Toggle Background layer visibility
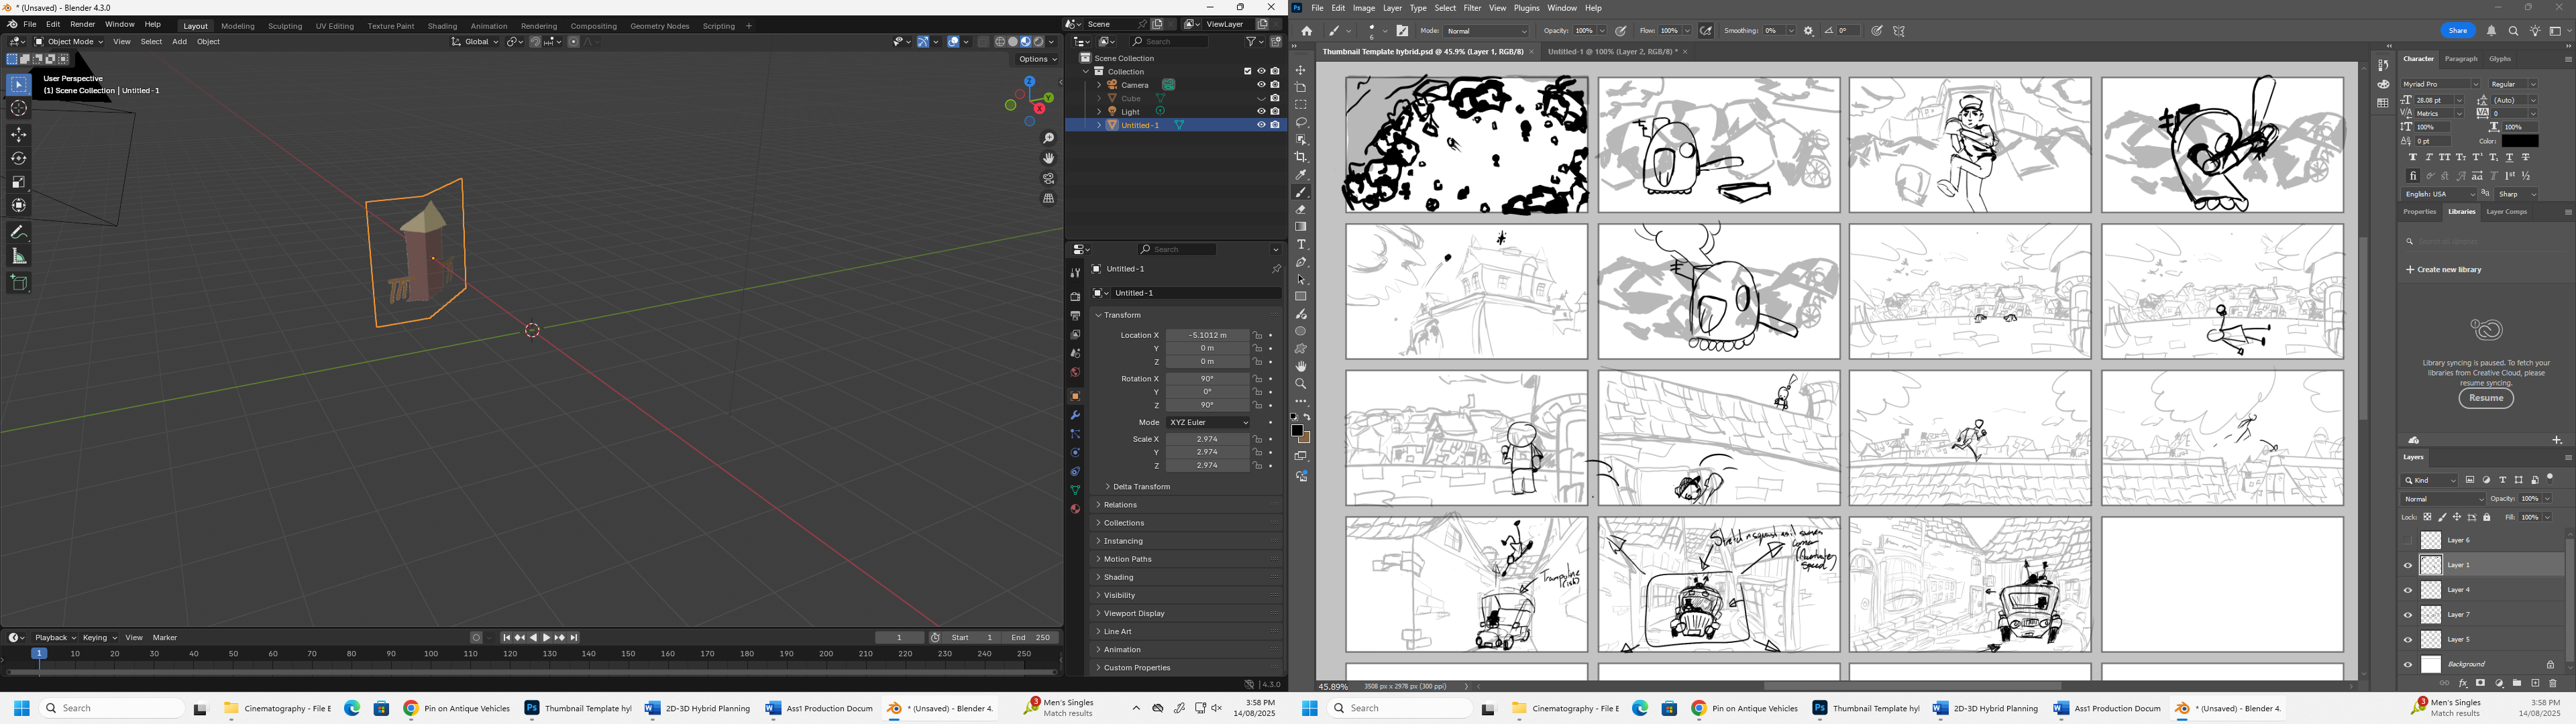This screenshot has width=2576, height=724. (x=2408, y=664)
